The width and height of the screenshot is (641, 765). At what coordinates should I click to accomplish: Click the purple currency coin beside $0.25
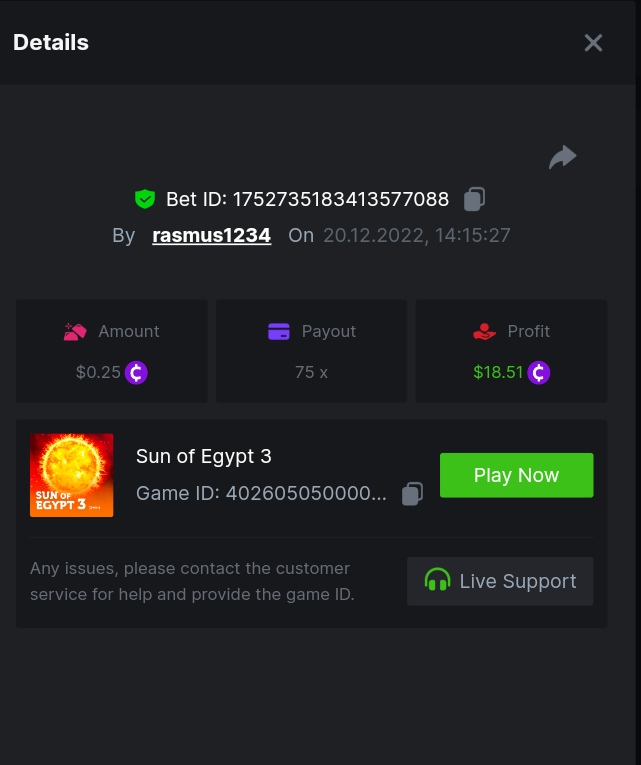point(137,373)
